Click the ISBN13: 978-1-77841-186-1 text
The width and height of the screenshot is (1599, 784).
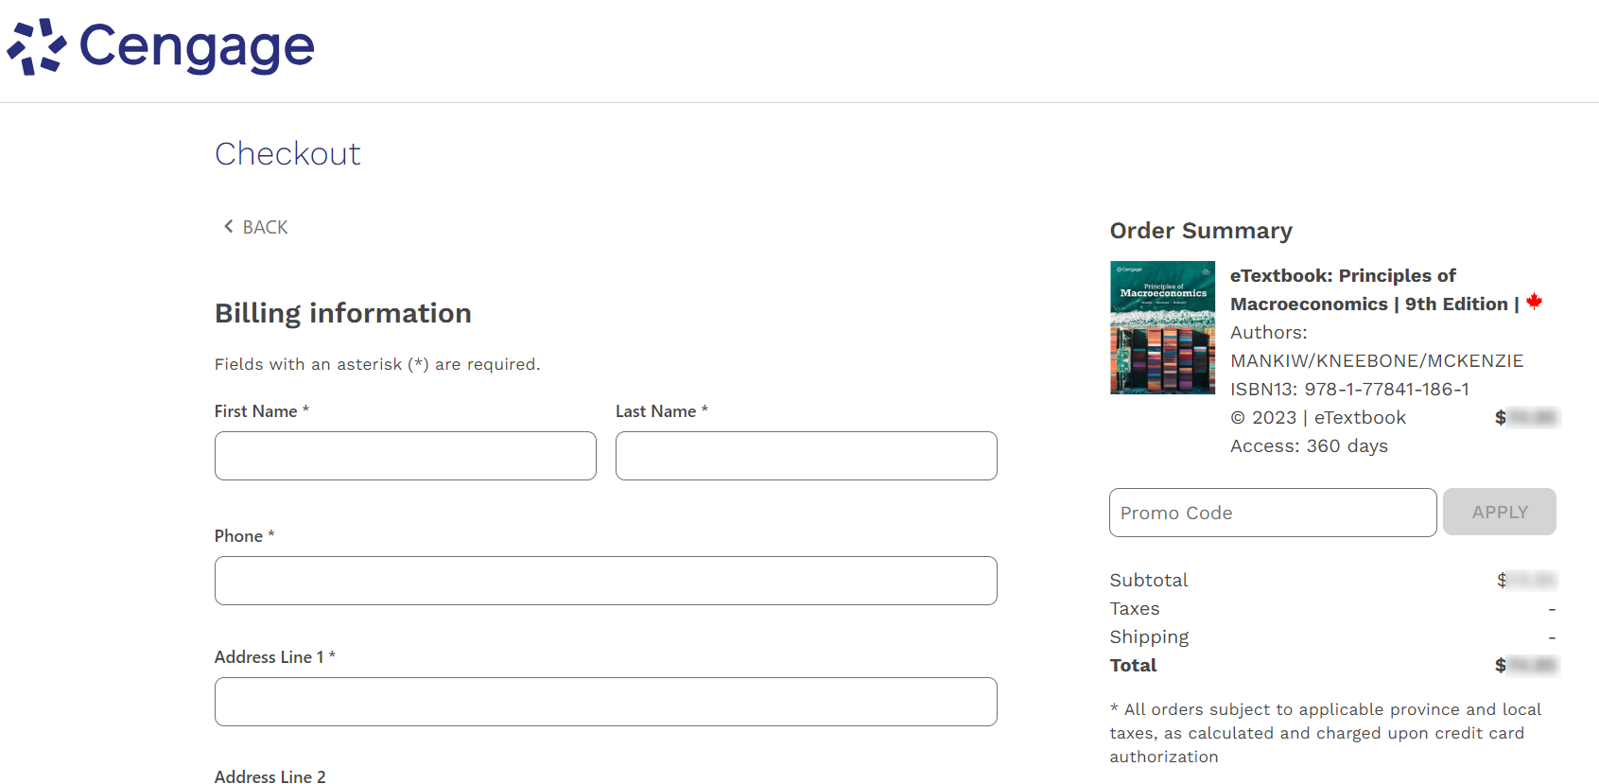pyautogui.click(x=1350, y=389)
